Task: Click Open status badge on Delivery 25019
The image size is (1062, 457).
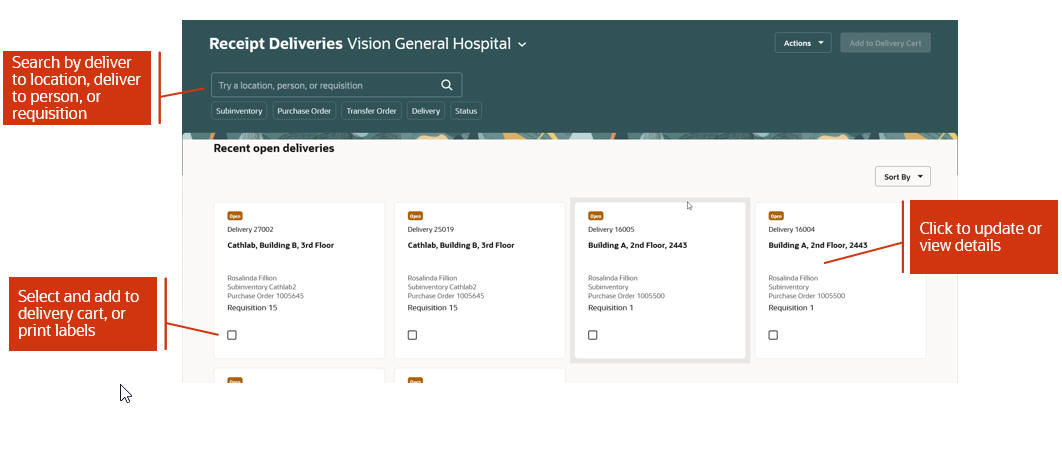Action: tap(415, 216)
